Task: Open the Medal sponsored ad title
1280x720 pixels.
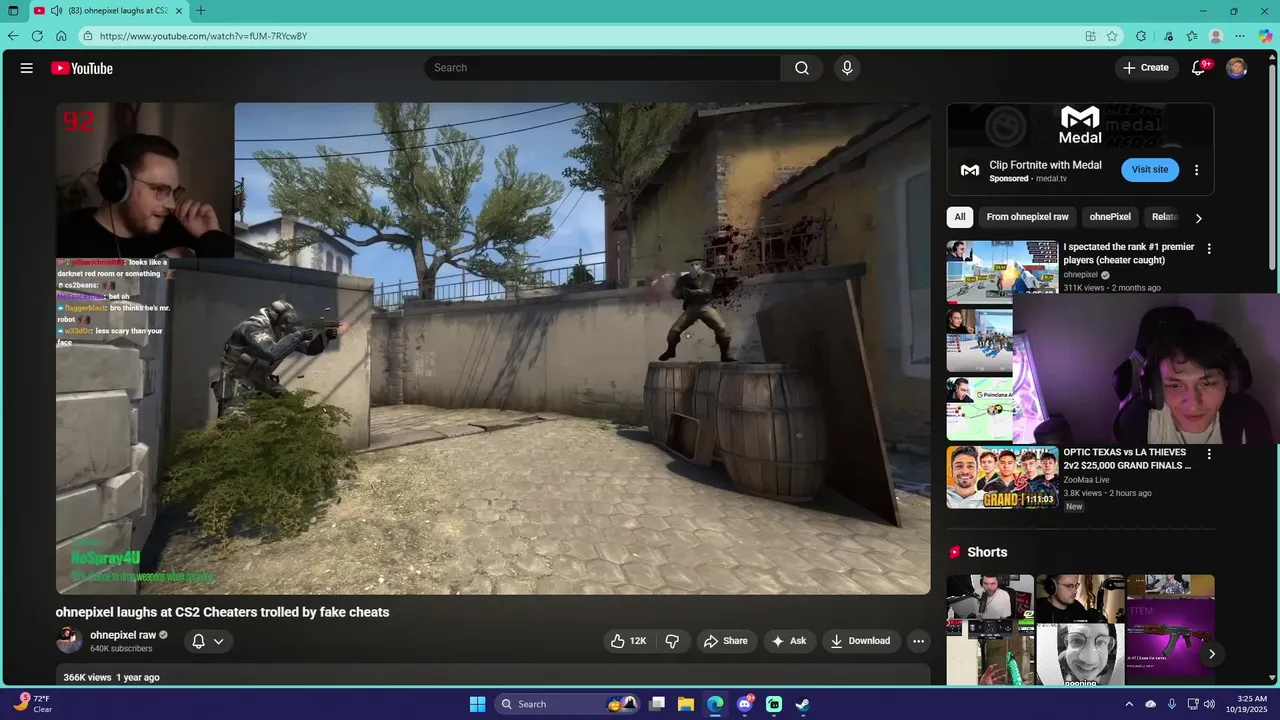Action: coord(1045,165)
